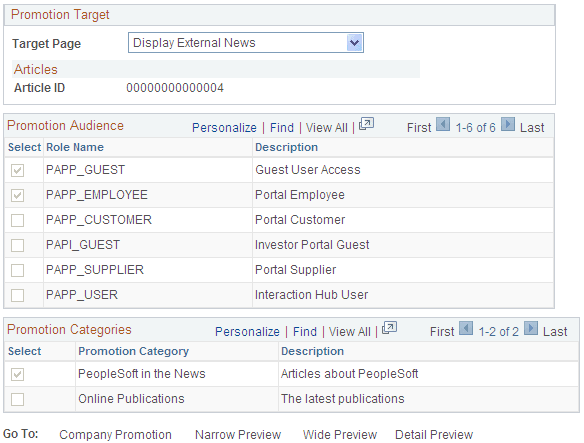Click Portal Customer description

300,220
